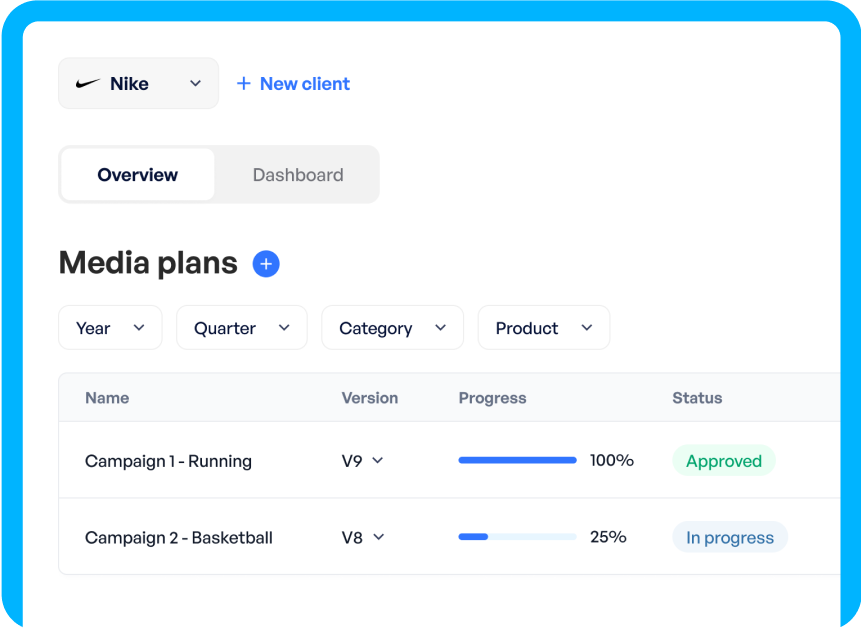This screenshot has height=631, width=861.
Task: Click the Name column header
Action: tap(107, 398)
